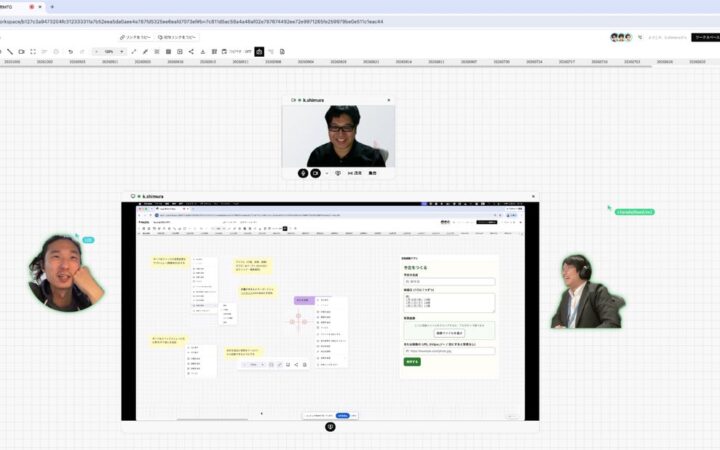This screenshot has height=450, width=720.
Task: Select the line drawing tool
Action: point(10,52)
